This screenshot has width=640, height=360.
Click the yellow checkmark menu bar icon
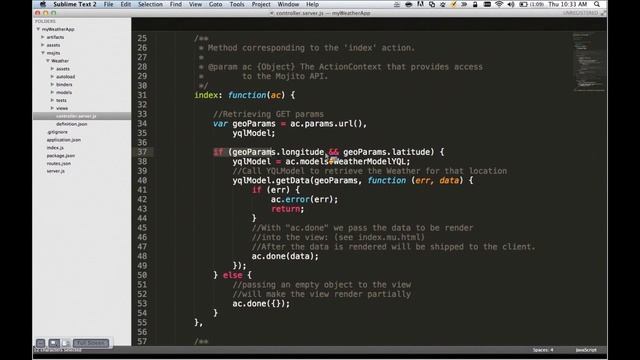(453, 4)
